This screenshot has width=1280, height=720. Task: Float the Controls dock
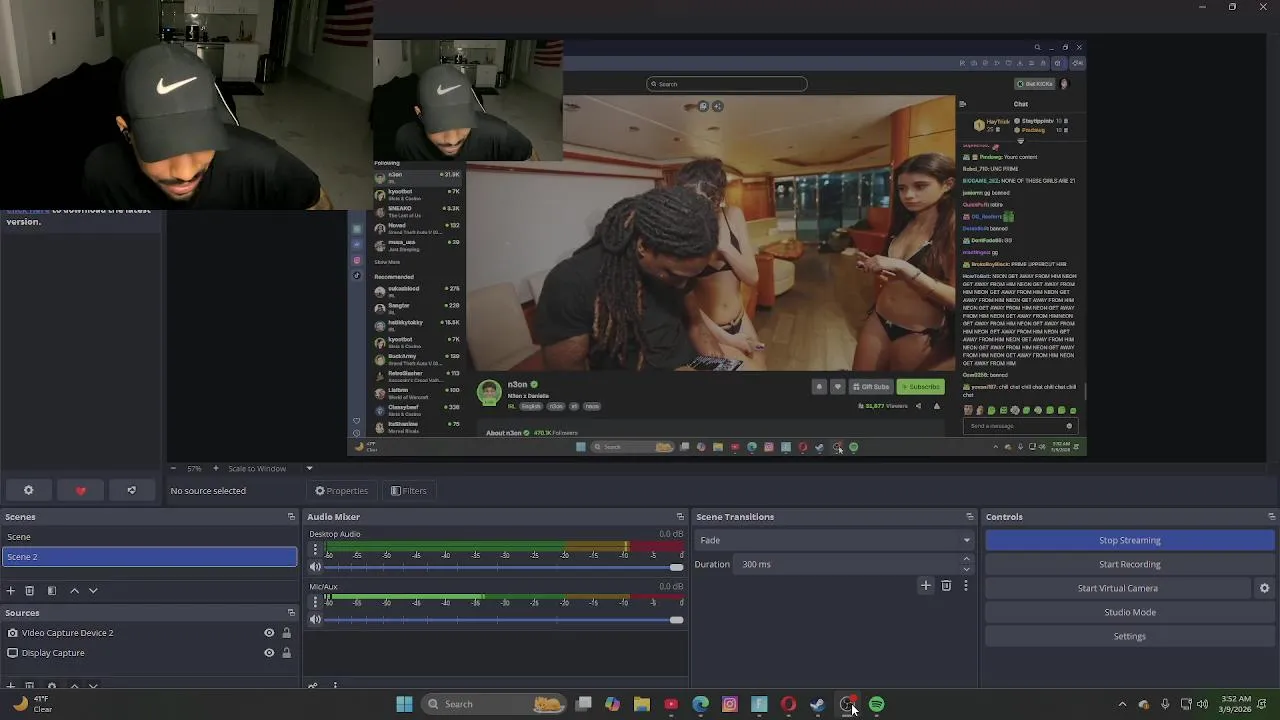(1271, 517)
